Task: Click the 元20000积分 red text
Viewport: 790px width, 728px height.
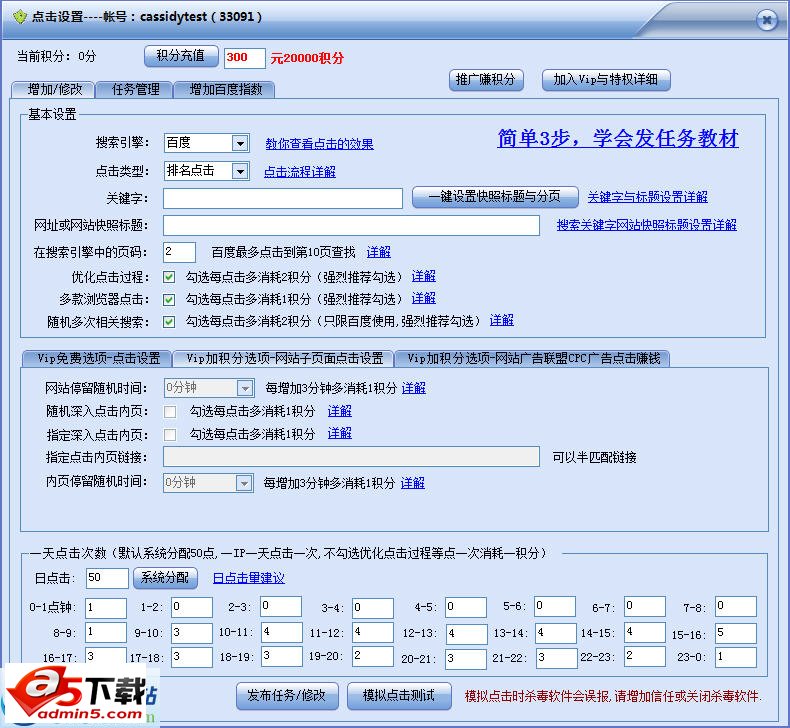Action: (x=307, y=58)
